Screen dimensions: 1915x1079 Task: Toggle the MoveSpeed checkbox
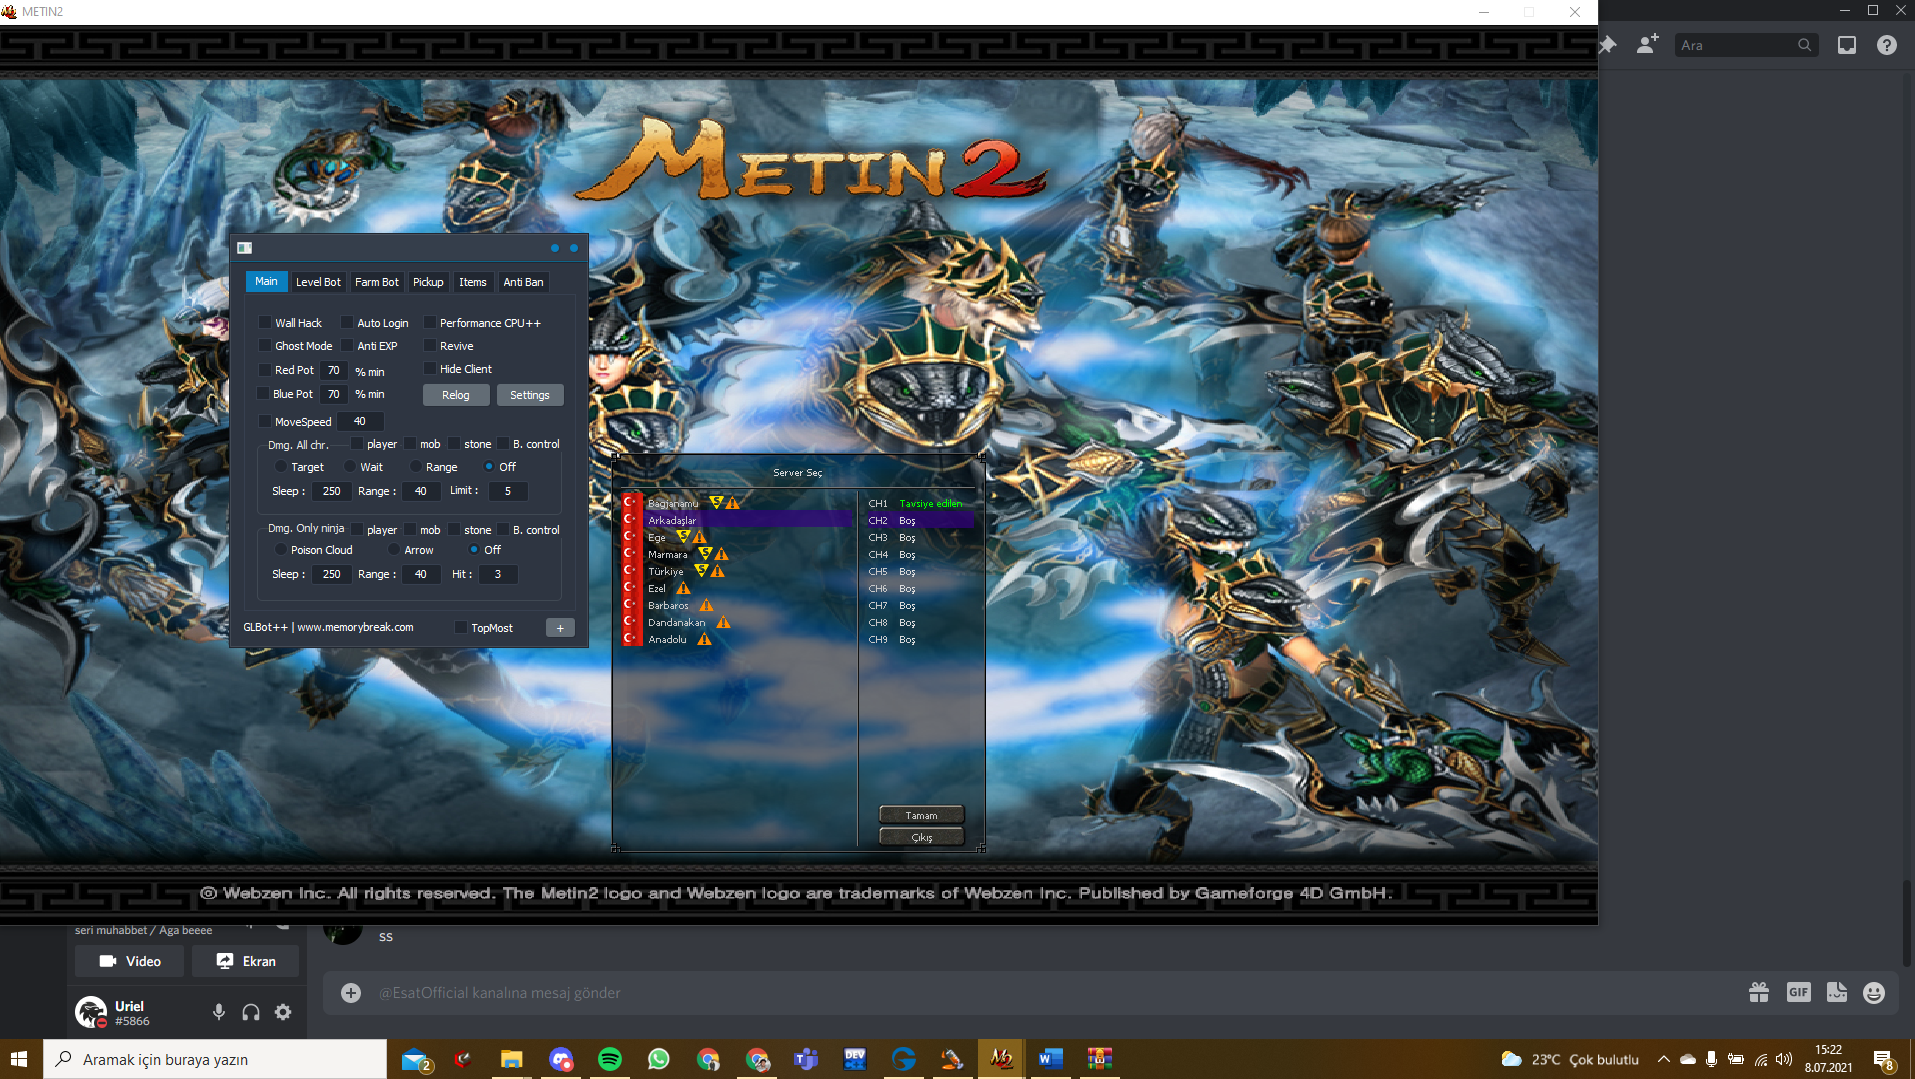click(x=265, y=422)
